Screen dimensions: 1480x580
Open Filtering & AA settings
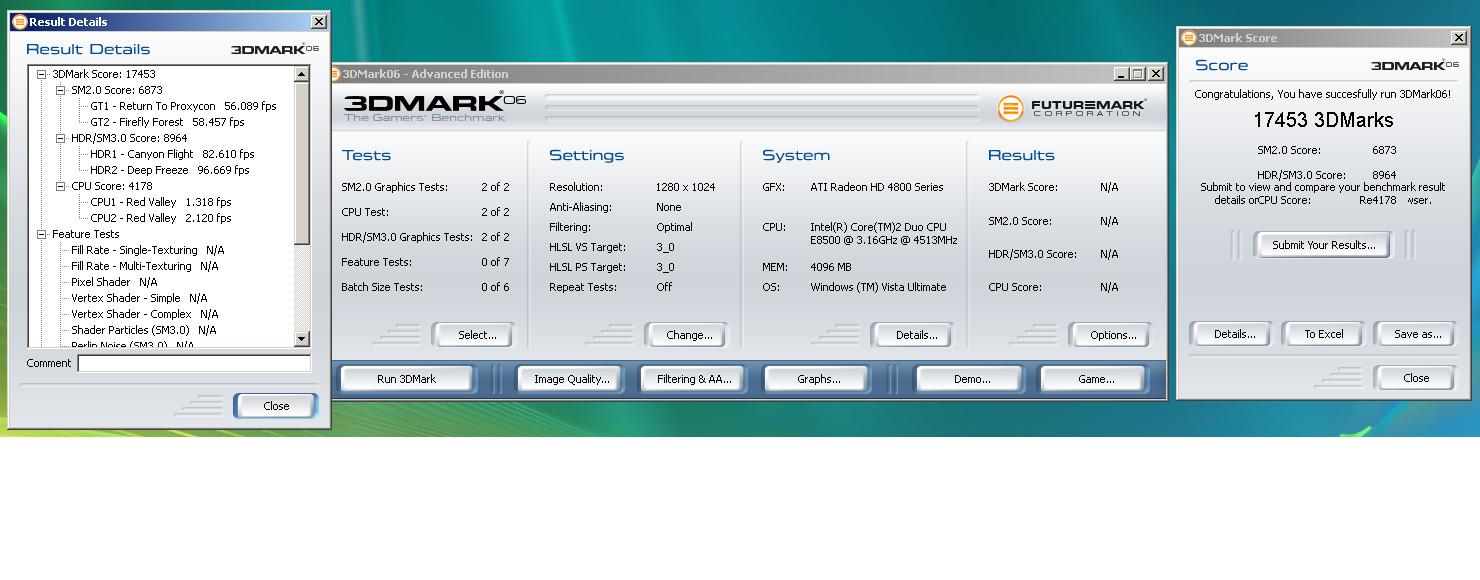click(x=694, y=379)
